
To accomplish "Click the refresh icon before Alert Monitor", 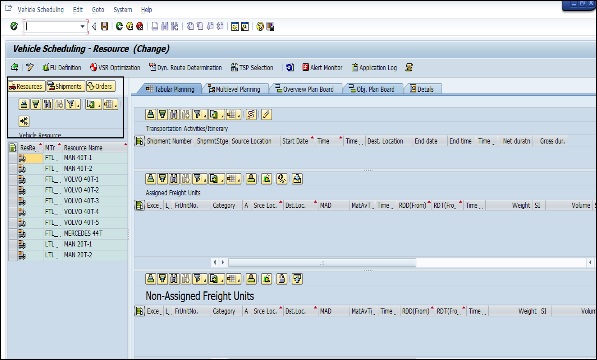I will tap(290, 67).
